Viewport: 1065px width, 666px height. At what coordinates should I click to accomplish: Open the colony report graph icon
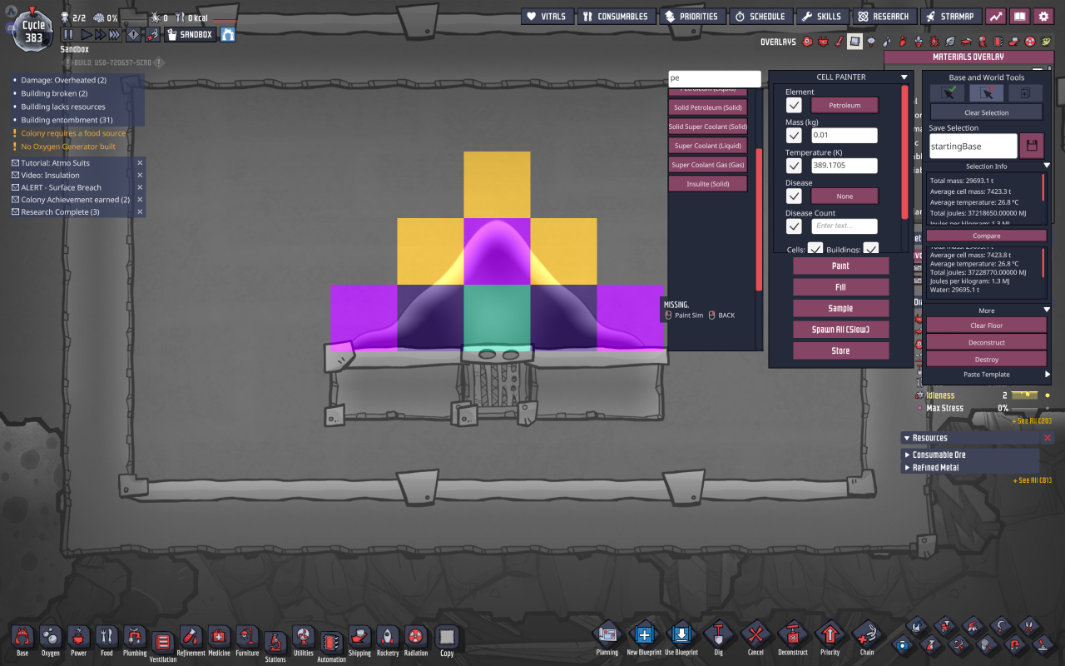[996, 16]
